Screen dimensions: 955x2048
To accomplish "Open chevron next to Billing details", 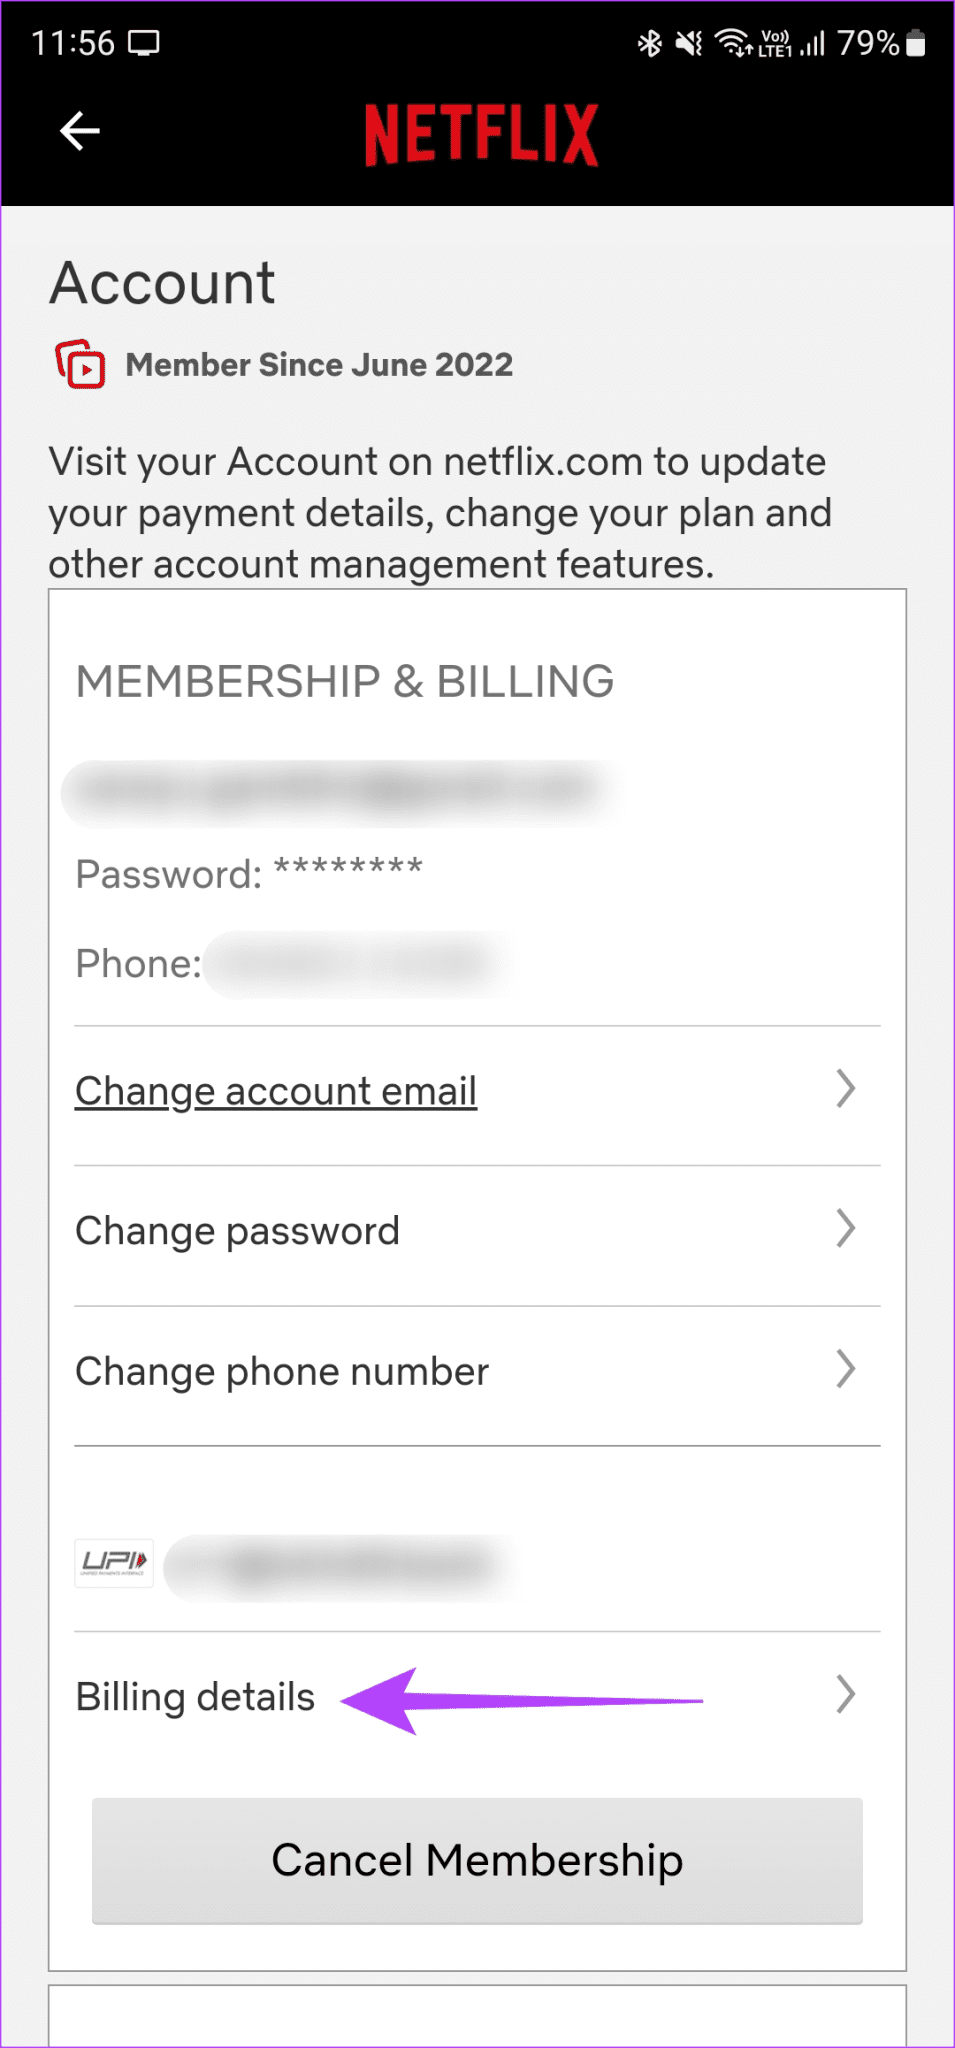I will (846, 1695).
